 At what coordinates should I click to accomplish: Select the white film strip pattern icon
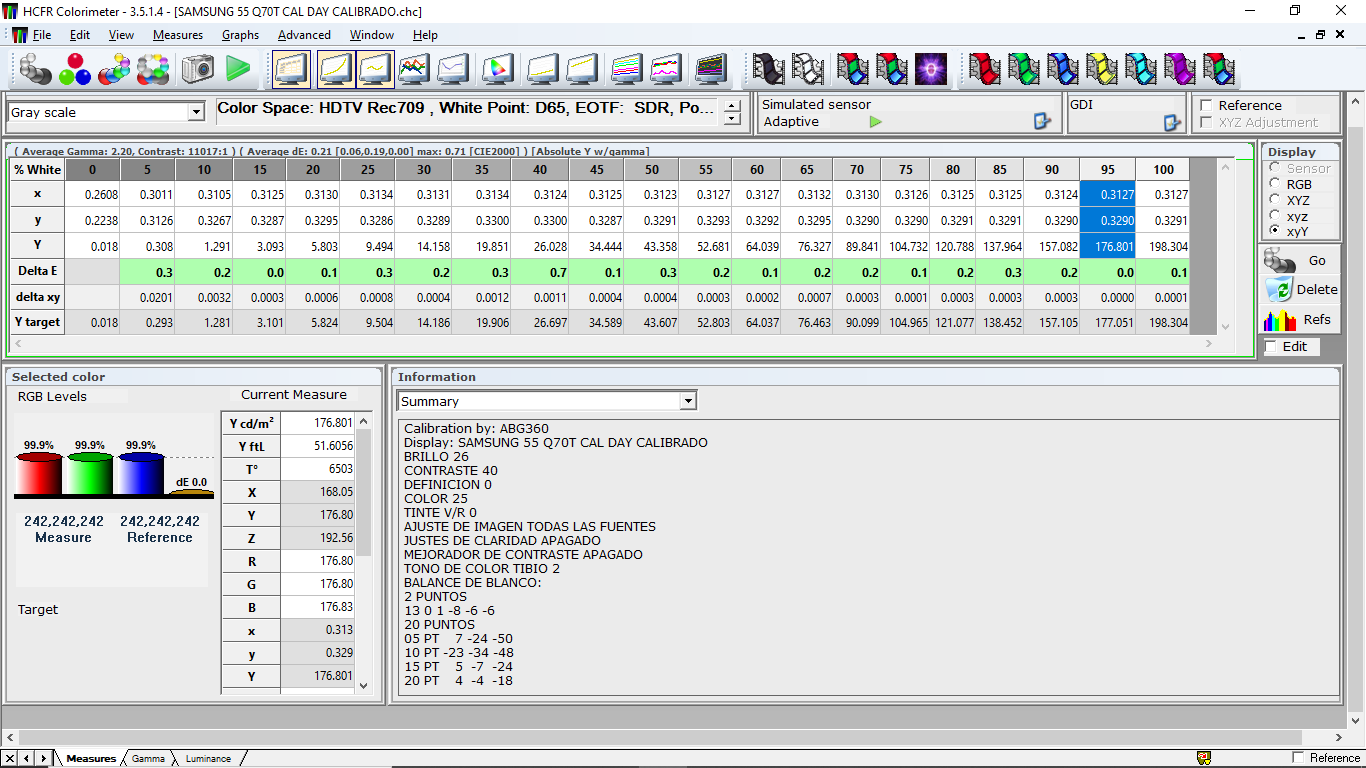808,68
